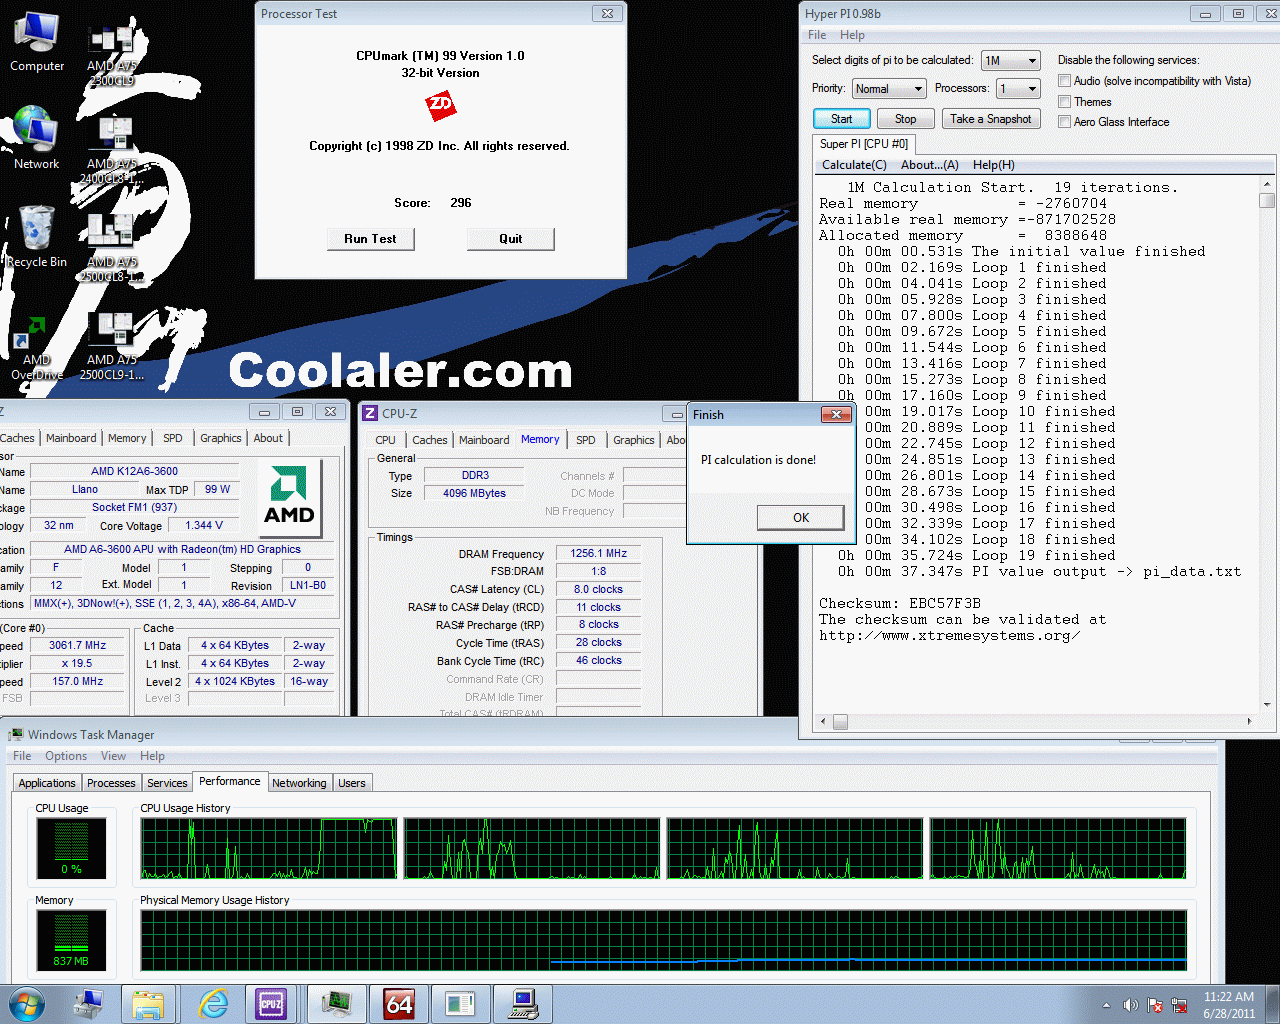Viewport: 1280px width, 1024px height.
Task: Open the Network desktop icon
Action: [37, 138]
